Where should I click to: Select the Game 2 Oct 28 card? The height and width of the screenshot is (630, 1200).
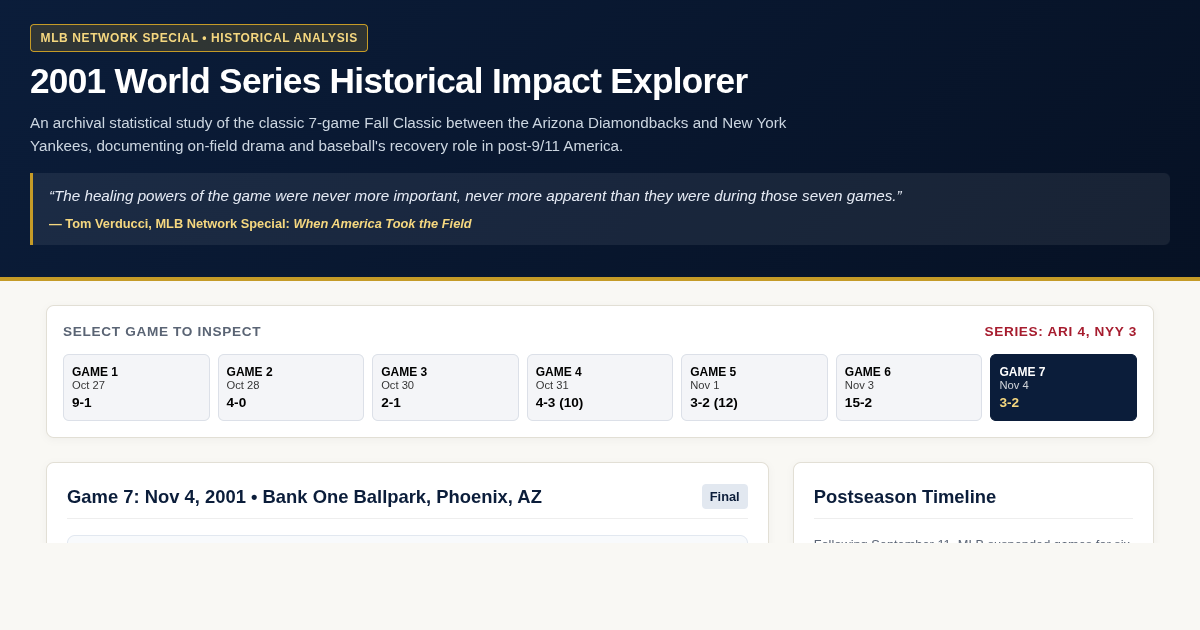[291, 387]
